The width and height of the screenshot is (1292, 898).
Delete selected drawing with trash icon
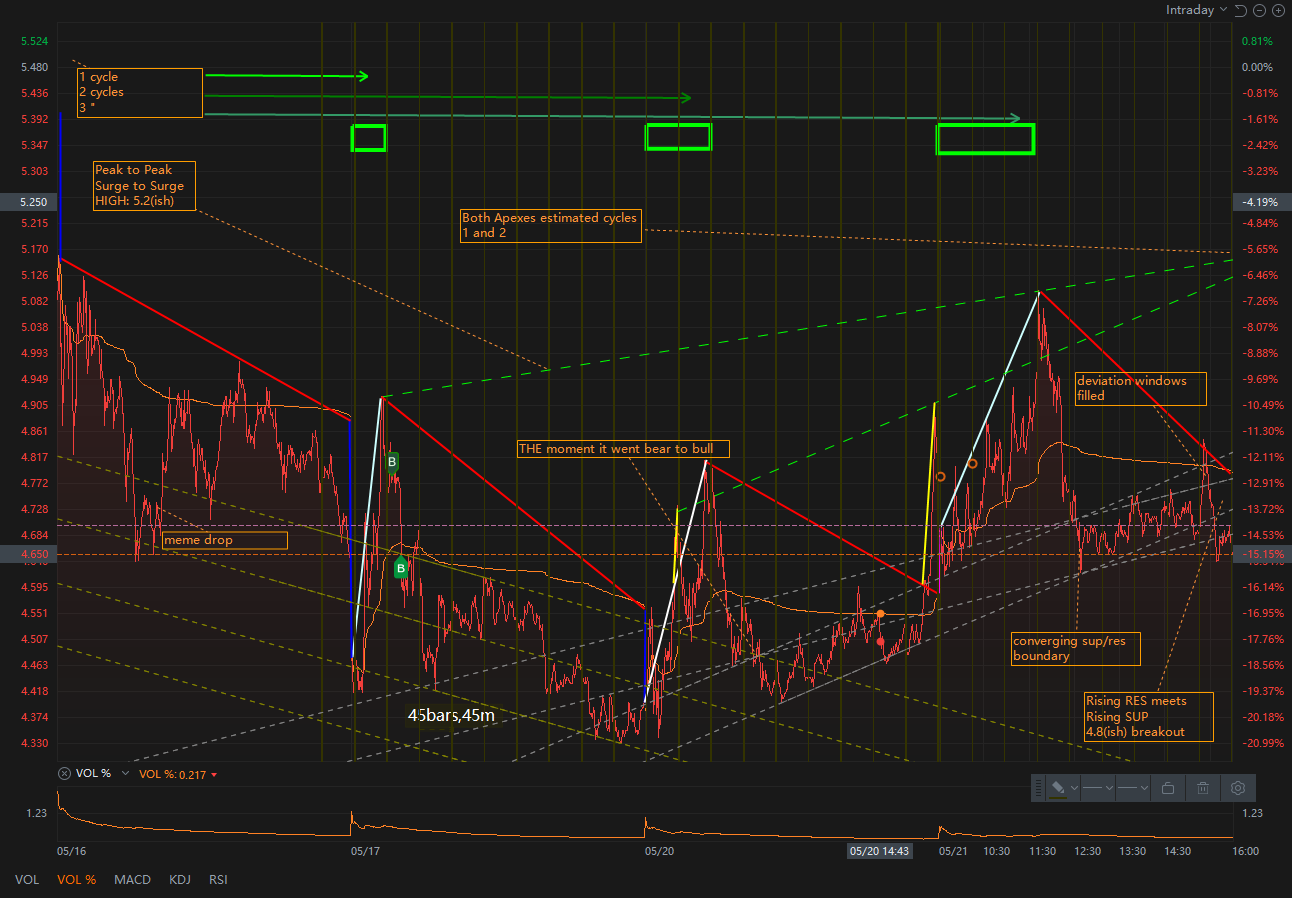click(x=1203, y=788)
